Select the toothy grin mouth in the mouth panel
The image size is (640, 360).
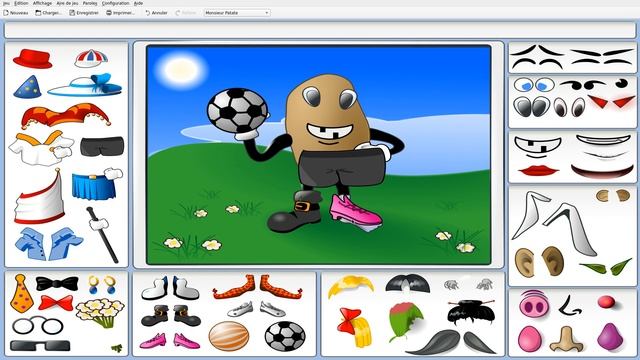538,147
